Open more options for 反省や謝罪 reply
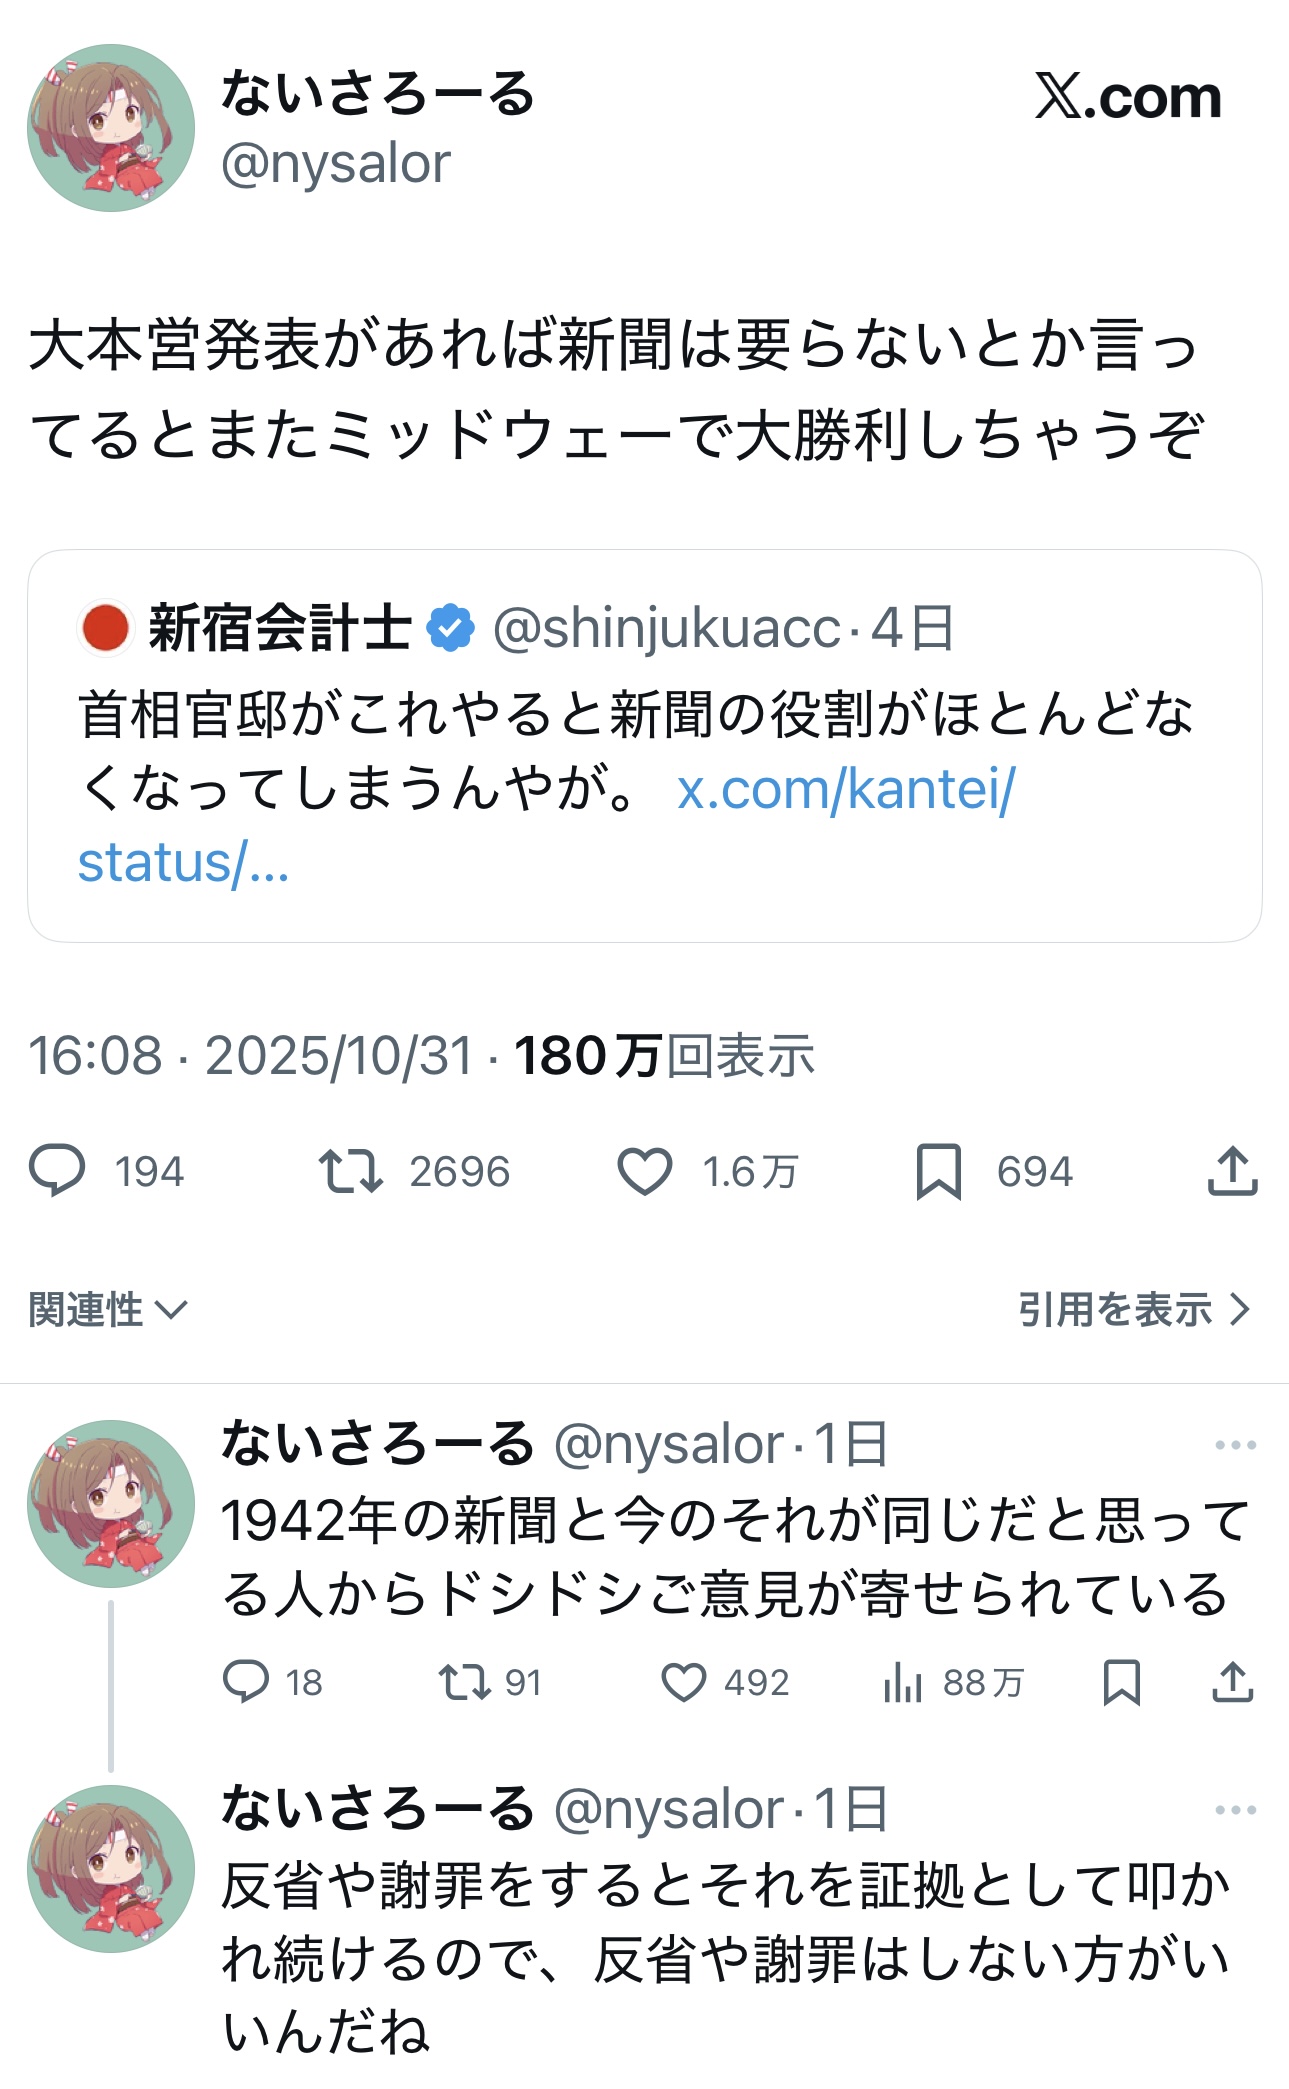 point(1235,1810)
